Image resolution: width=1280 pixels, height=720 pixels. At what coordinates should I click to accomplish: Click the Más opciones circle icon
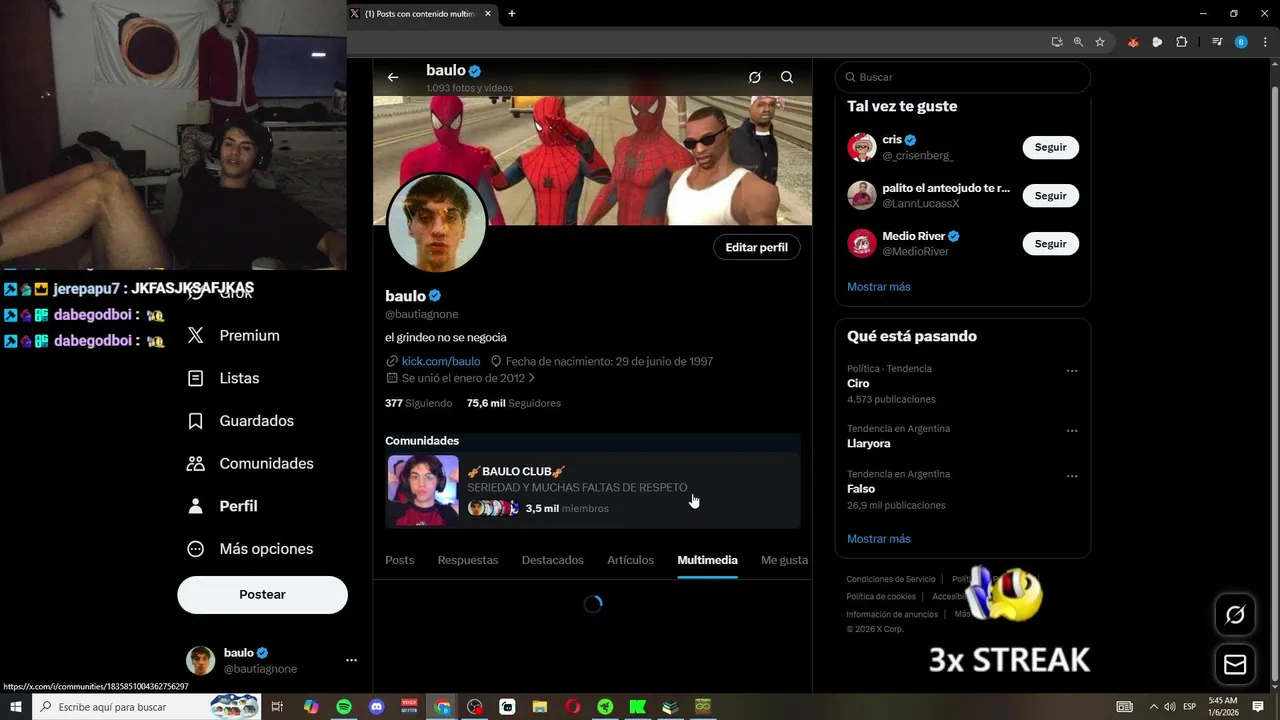tap(196, 549)
